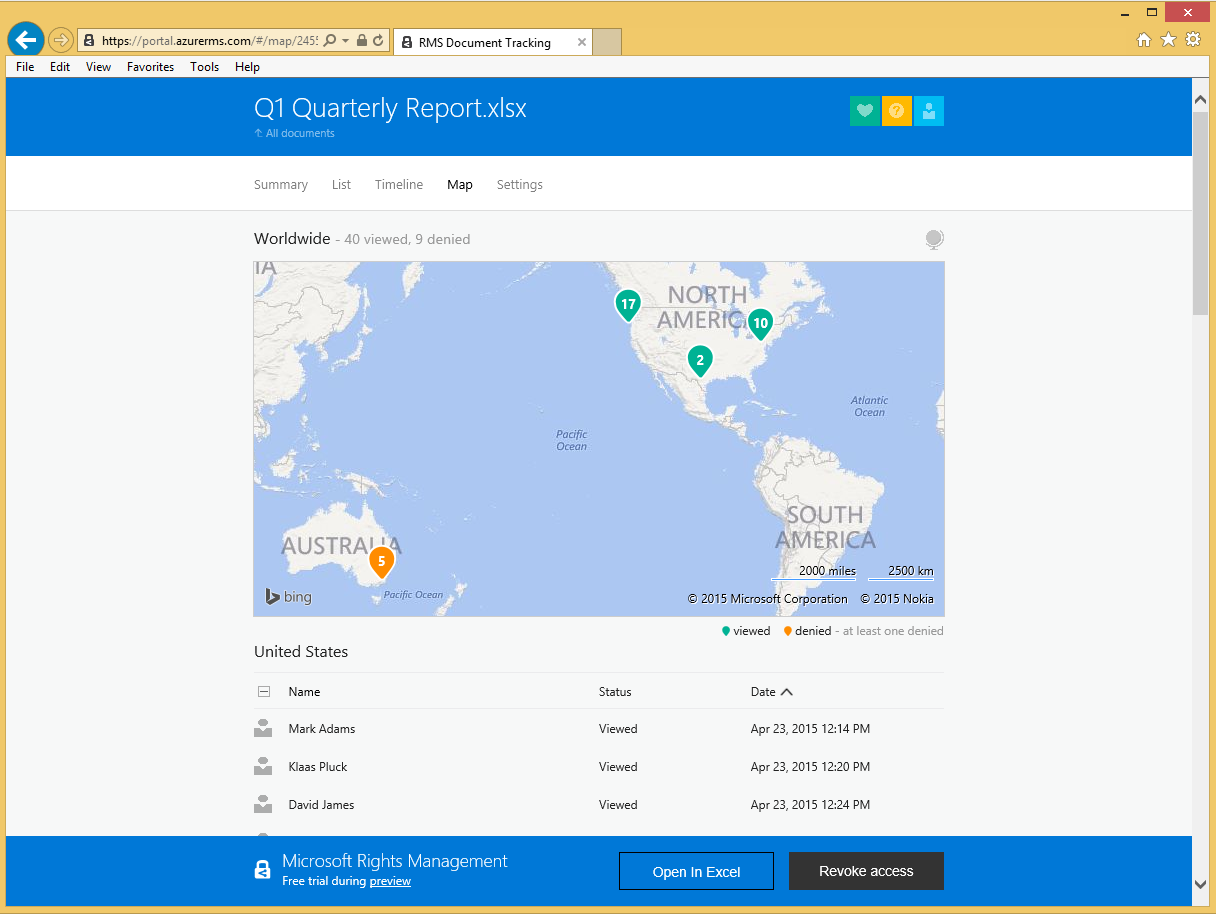
Task: Open the Help menu
Action: pos(247,67)
